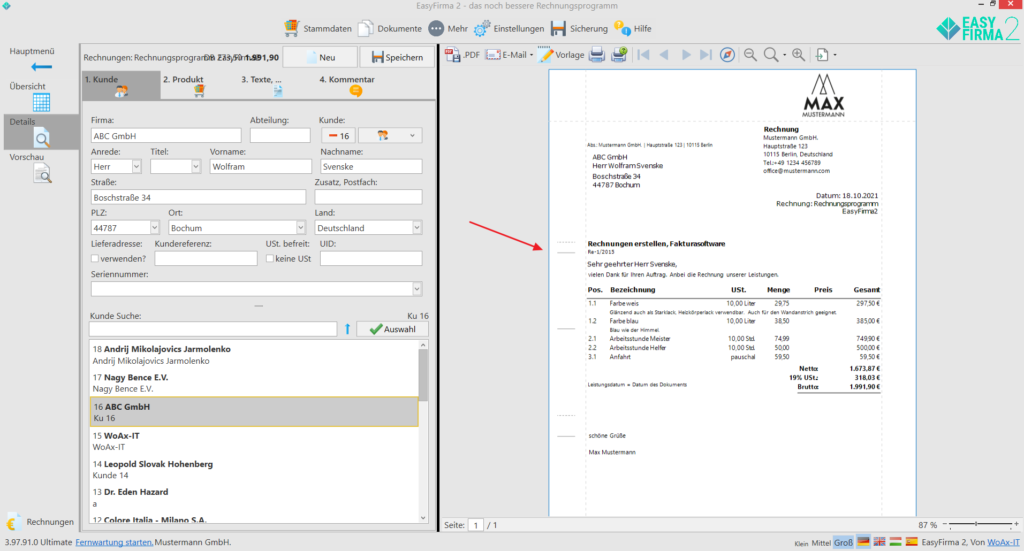Adjust the preview zoom slider
Screen dimensions: 1024x551
pyautogui.click(x=975, y=525)
